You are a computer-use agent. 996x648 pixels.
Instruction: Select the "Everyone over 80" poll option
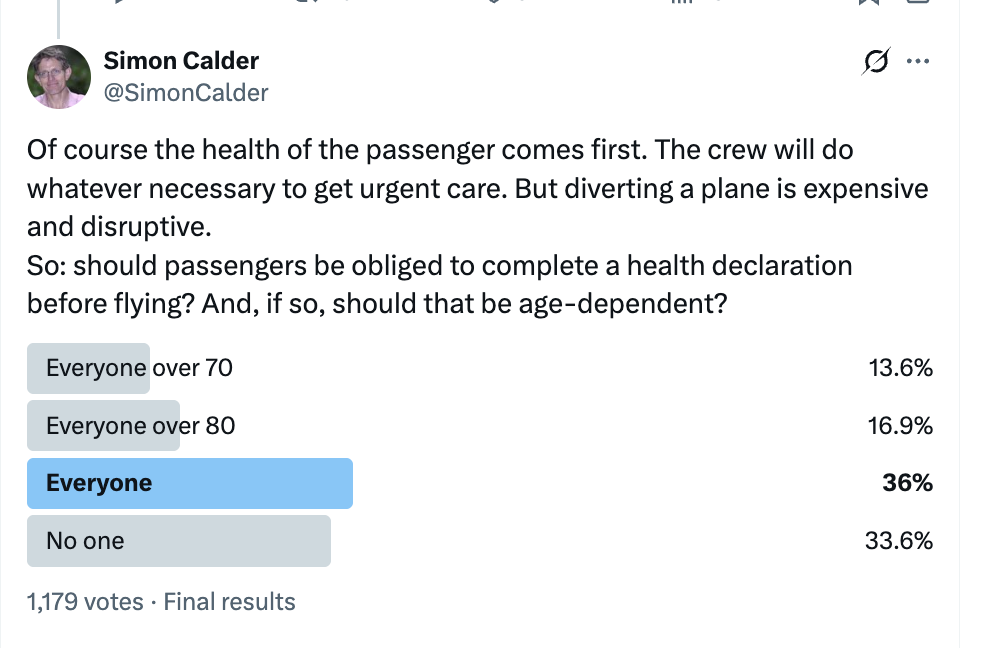click(x=138, y=425)
